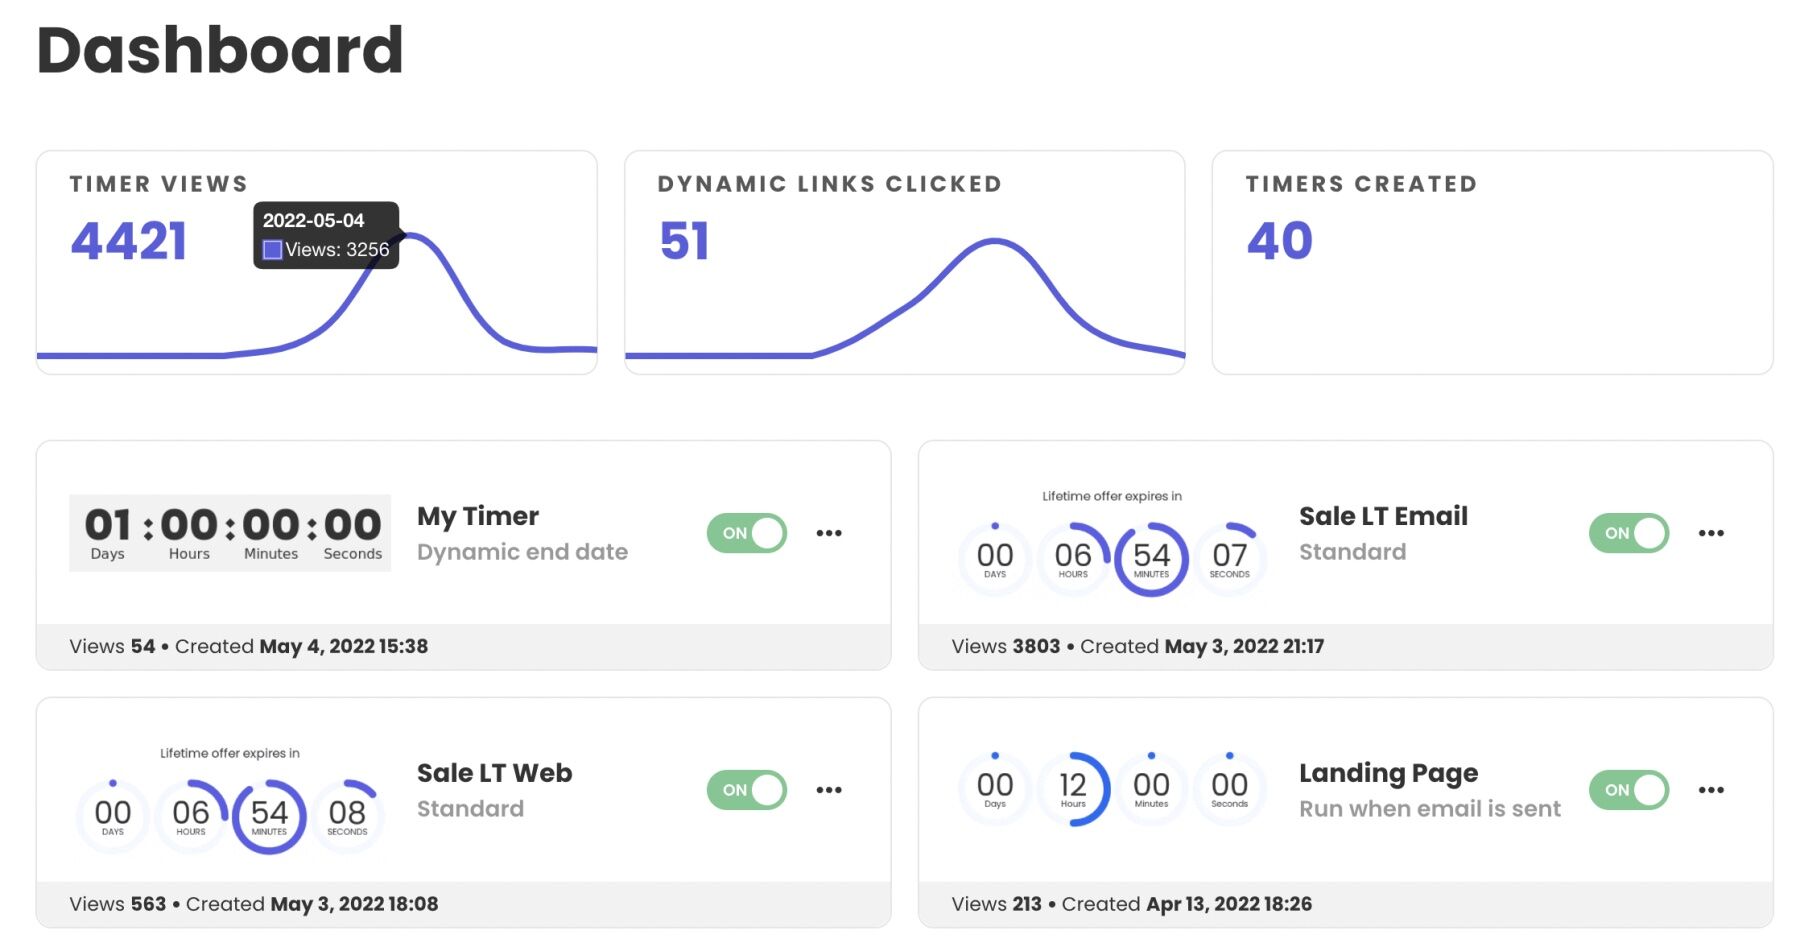Open the options menu for Landing Page
Image resolution: width=1800 pixels, height=947 pixels.
pos(1711,790)
